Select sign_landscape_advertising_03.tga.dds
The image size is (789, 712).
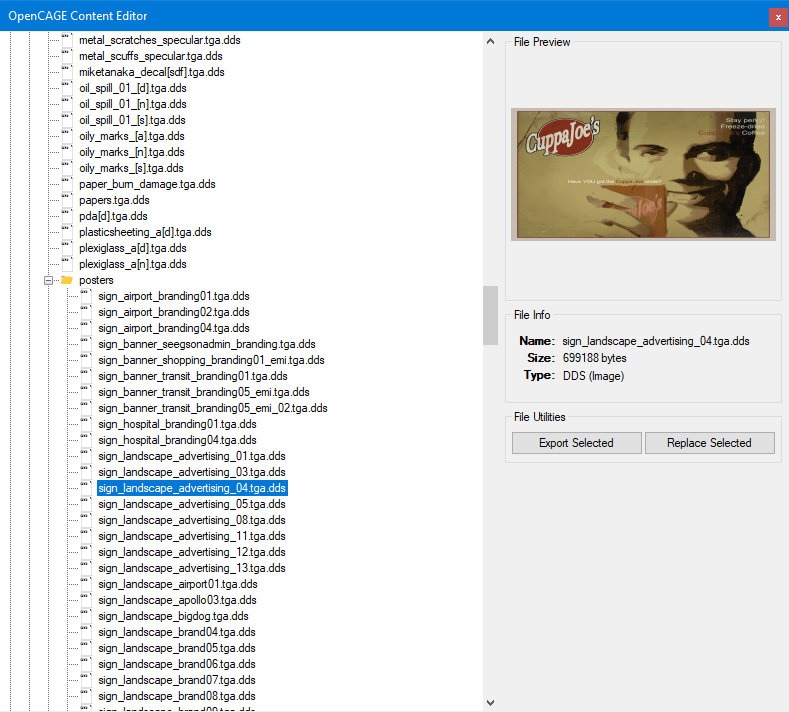192,472
